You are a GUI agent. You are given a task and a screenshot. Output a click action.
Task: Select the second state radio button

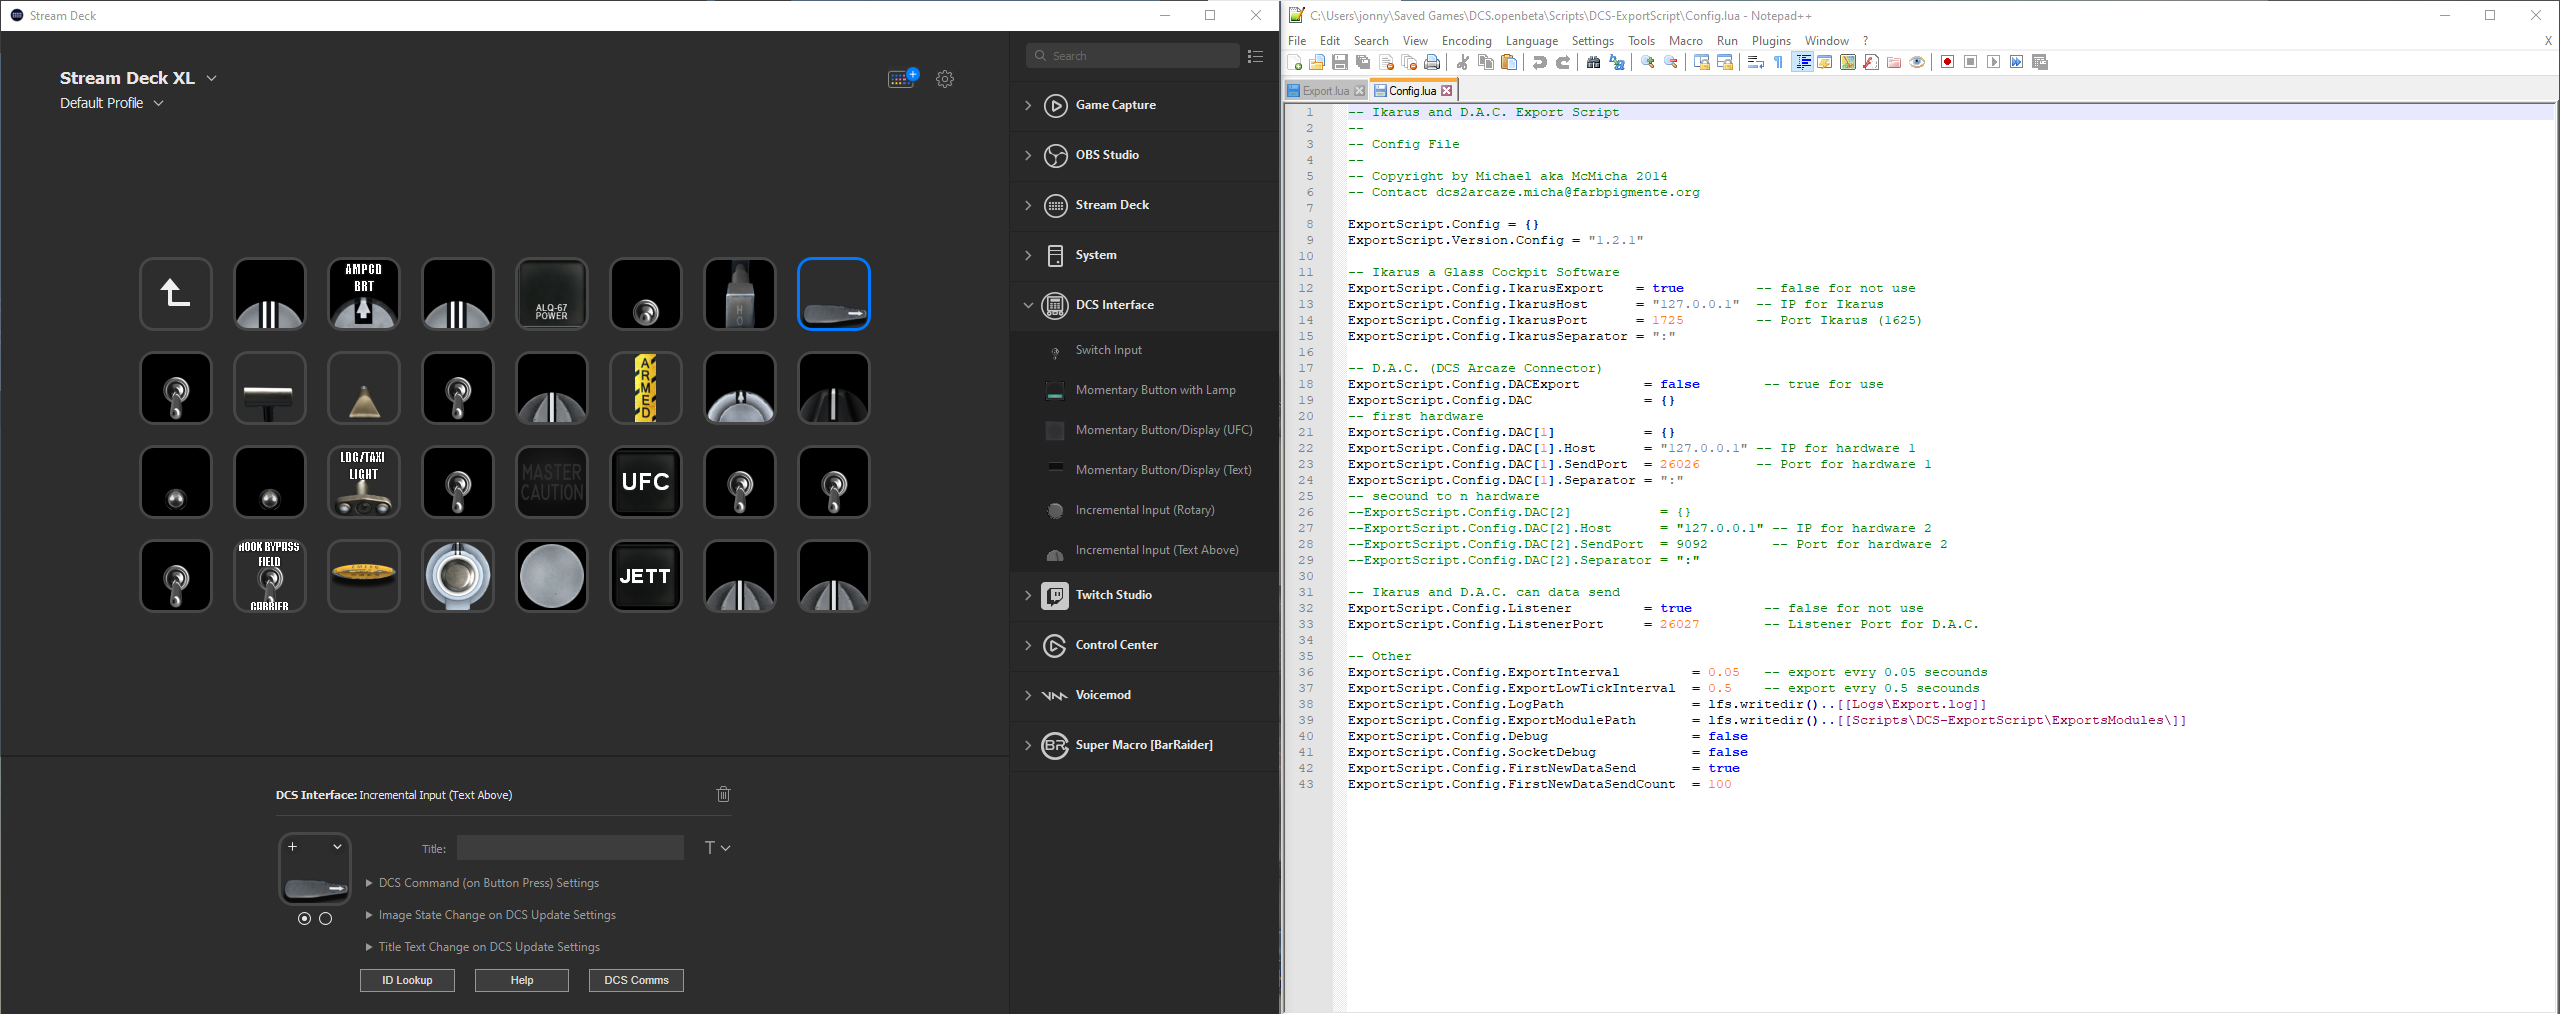325,918
